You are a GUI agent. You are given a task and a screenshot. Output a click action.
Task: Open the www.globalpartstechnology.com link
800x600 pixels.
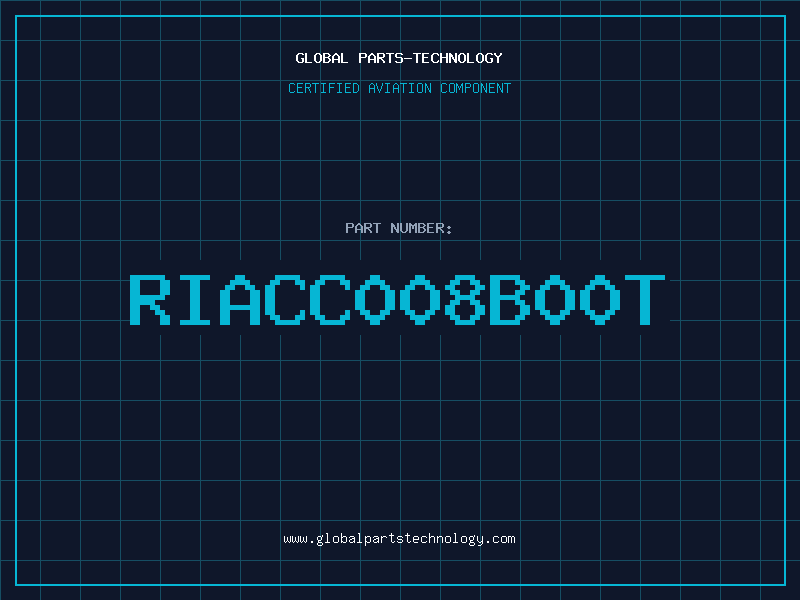399,538
